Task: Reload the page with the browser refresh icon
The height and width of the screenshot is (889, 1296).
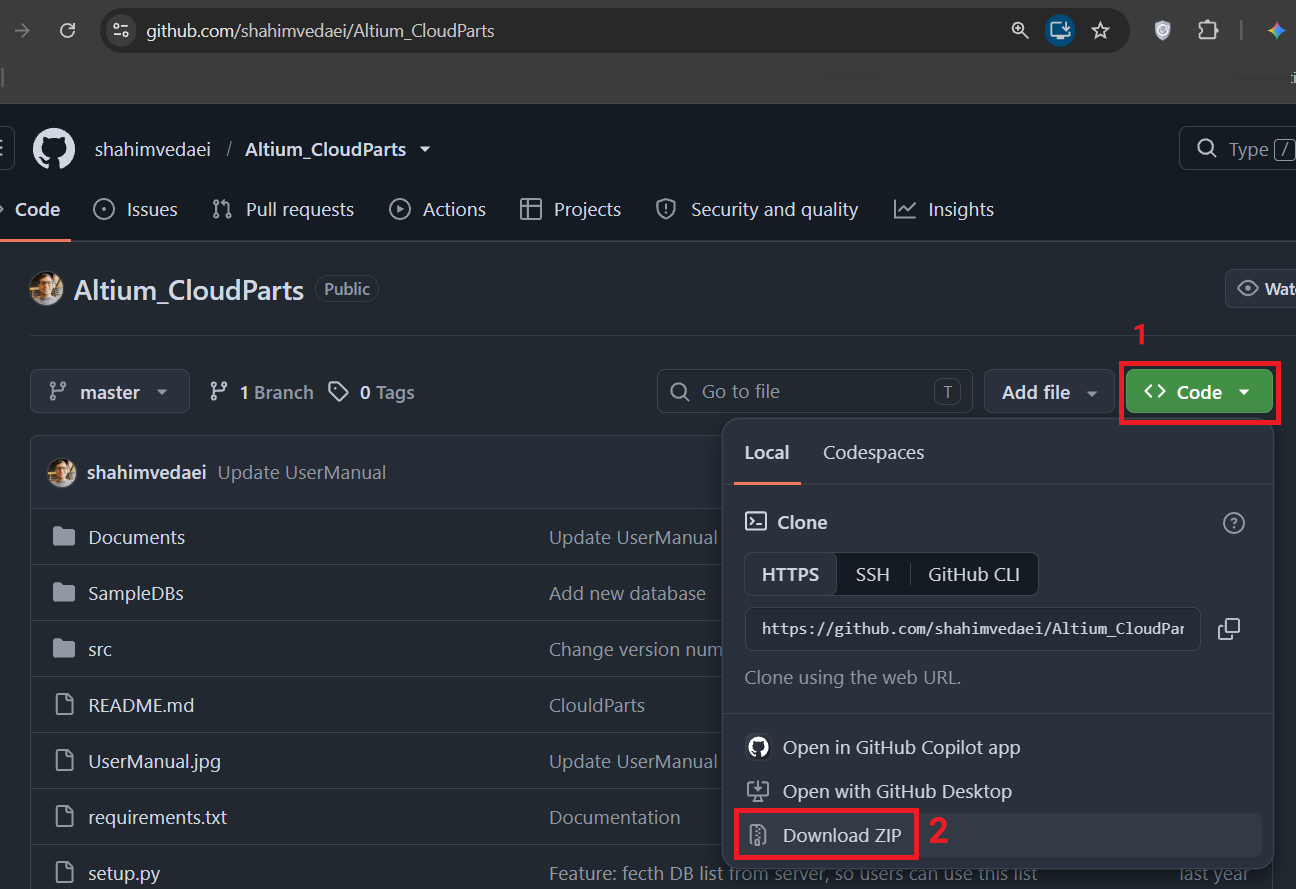Action: coord(68,31)
